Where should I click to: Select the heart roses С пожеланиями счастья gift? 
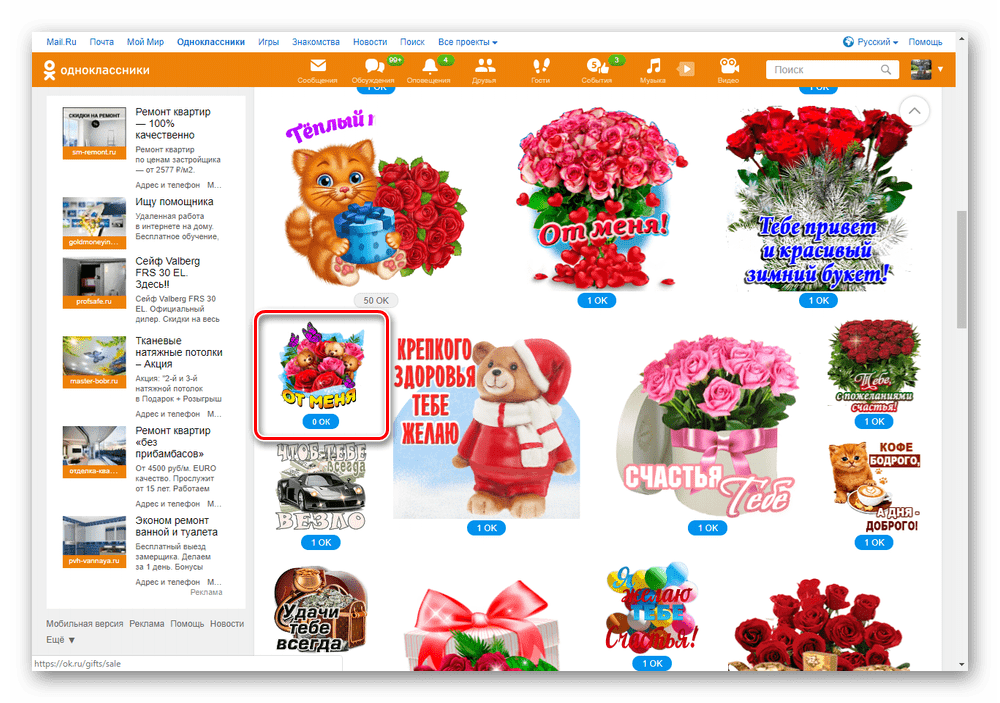[874, 366]
